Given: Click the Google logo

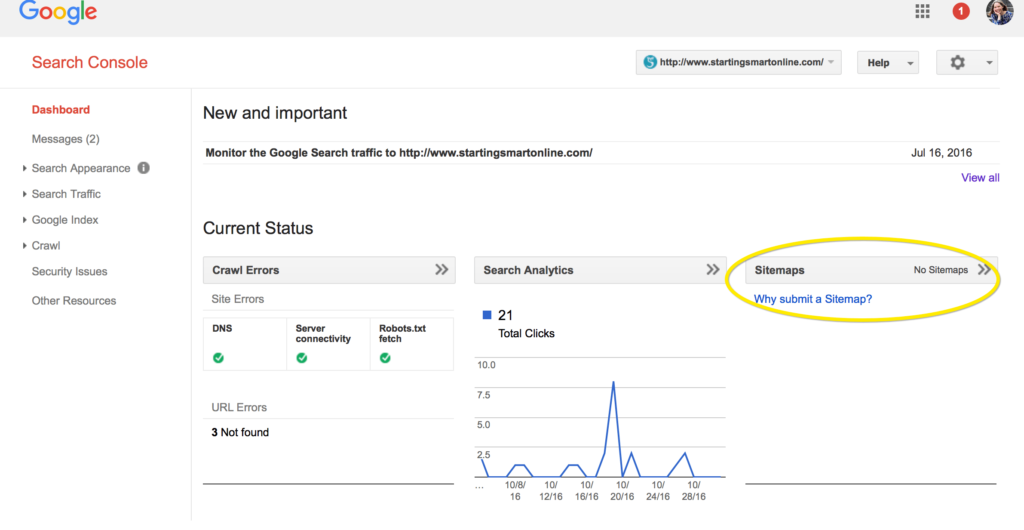Looking at the screenshot, I should point(57,13).
